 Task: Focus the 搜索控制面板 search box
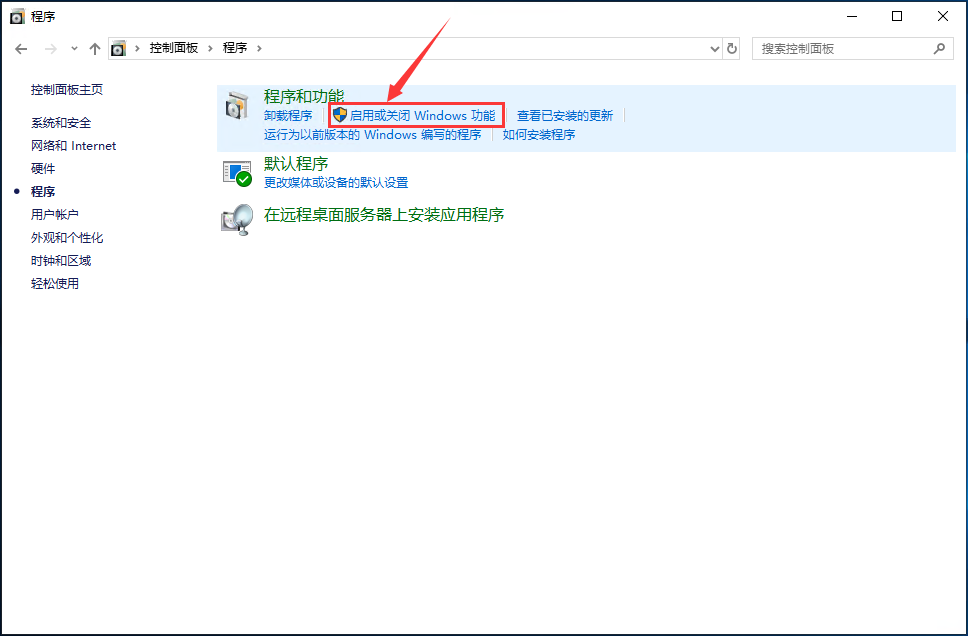[x=851, y=48]
